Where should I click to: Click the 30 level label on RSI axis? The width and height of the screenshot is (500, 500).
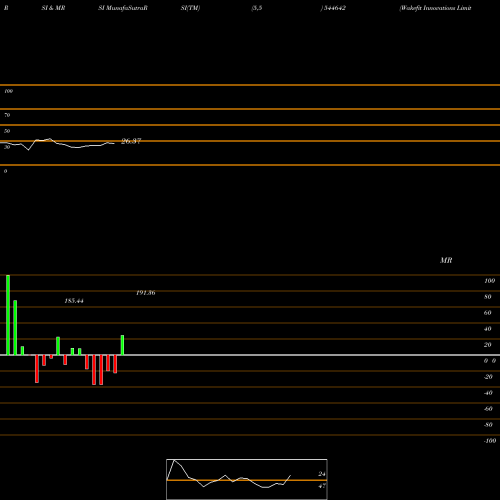pyautogui.click(x=7, y=147)
